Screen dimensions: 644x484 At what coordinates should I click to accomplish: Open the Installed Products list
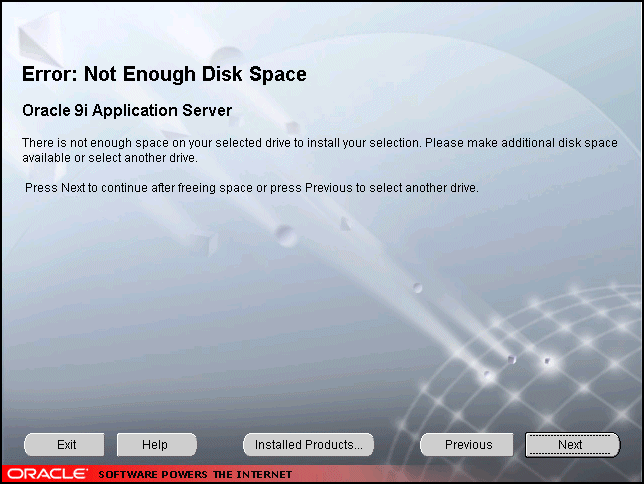(x=308, y=445)
